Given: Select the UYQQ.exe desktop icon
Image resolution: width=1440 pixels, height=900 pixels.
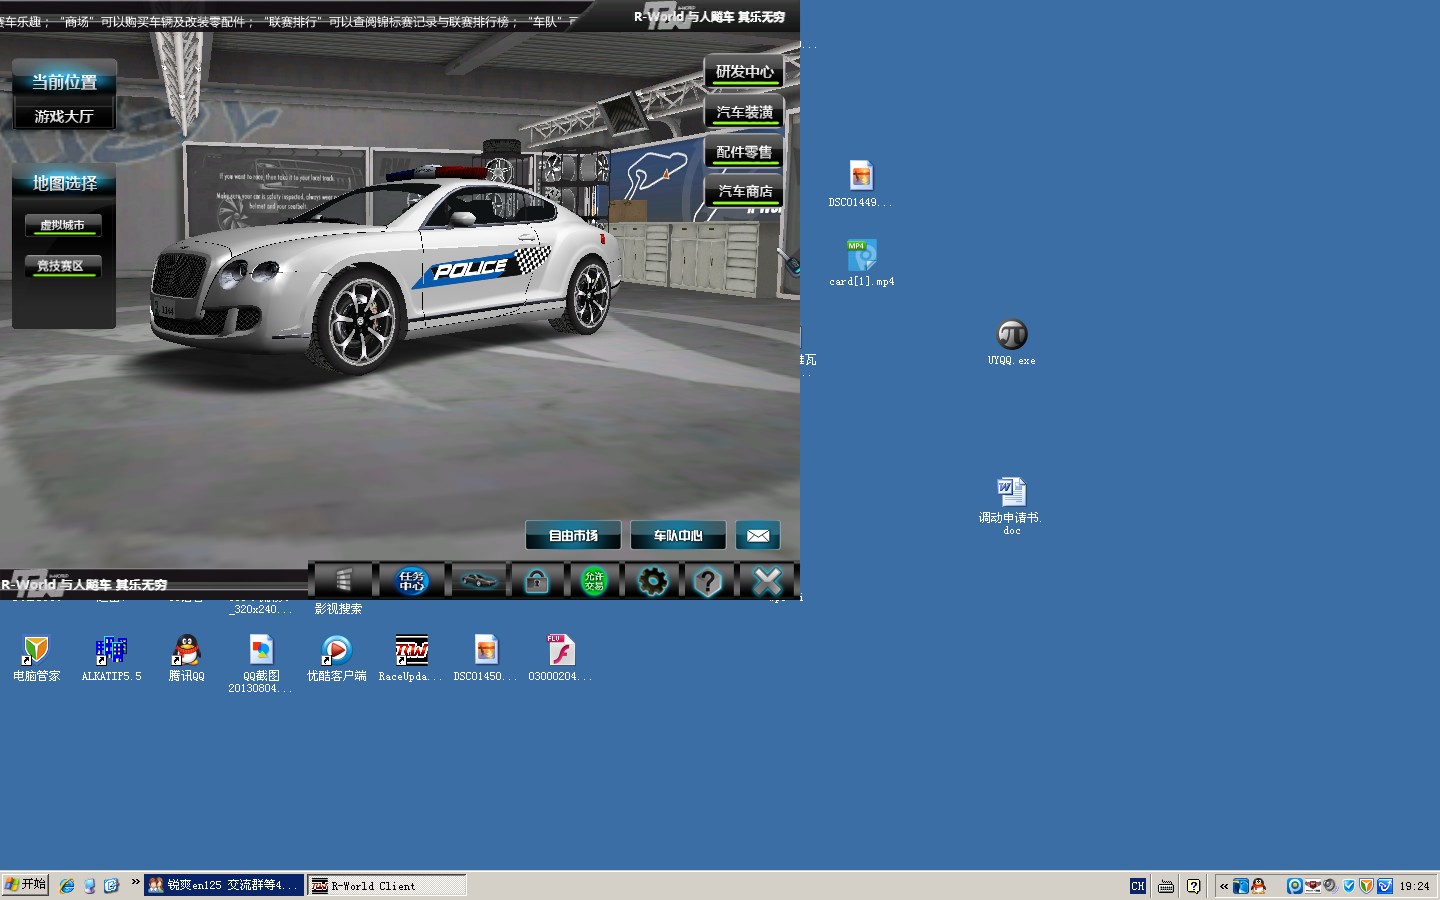Looking at the screenshot, I should pyautogui.click(x=1011, y=342).
